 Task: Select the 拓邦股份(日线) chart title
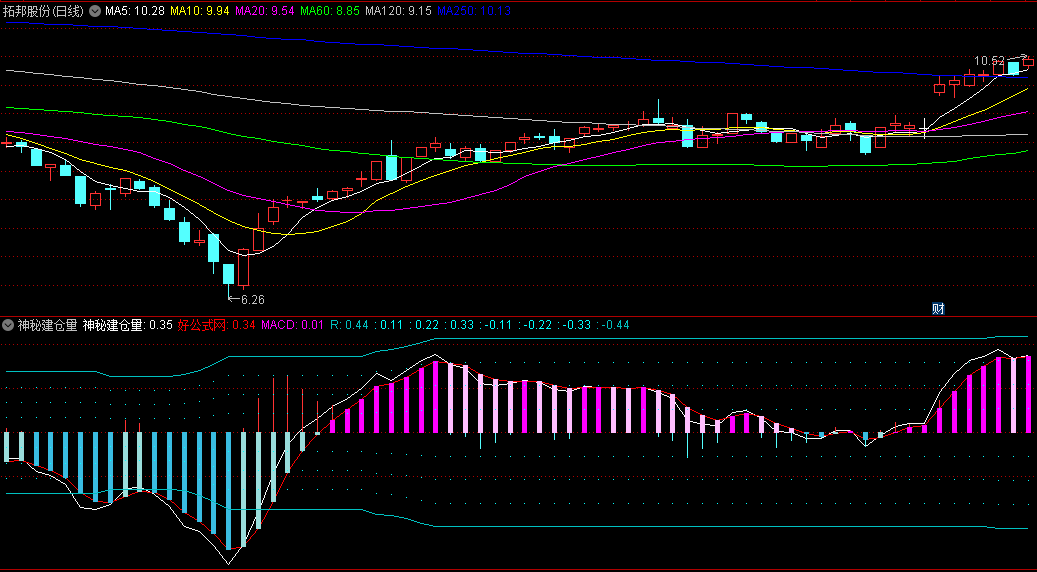point(45,11)
